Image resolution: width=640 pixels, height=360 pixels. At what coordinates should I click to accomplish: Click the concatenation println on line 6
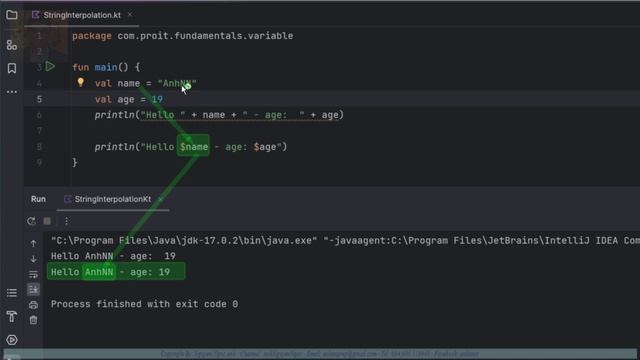click(x=219, y=115)
